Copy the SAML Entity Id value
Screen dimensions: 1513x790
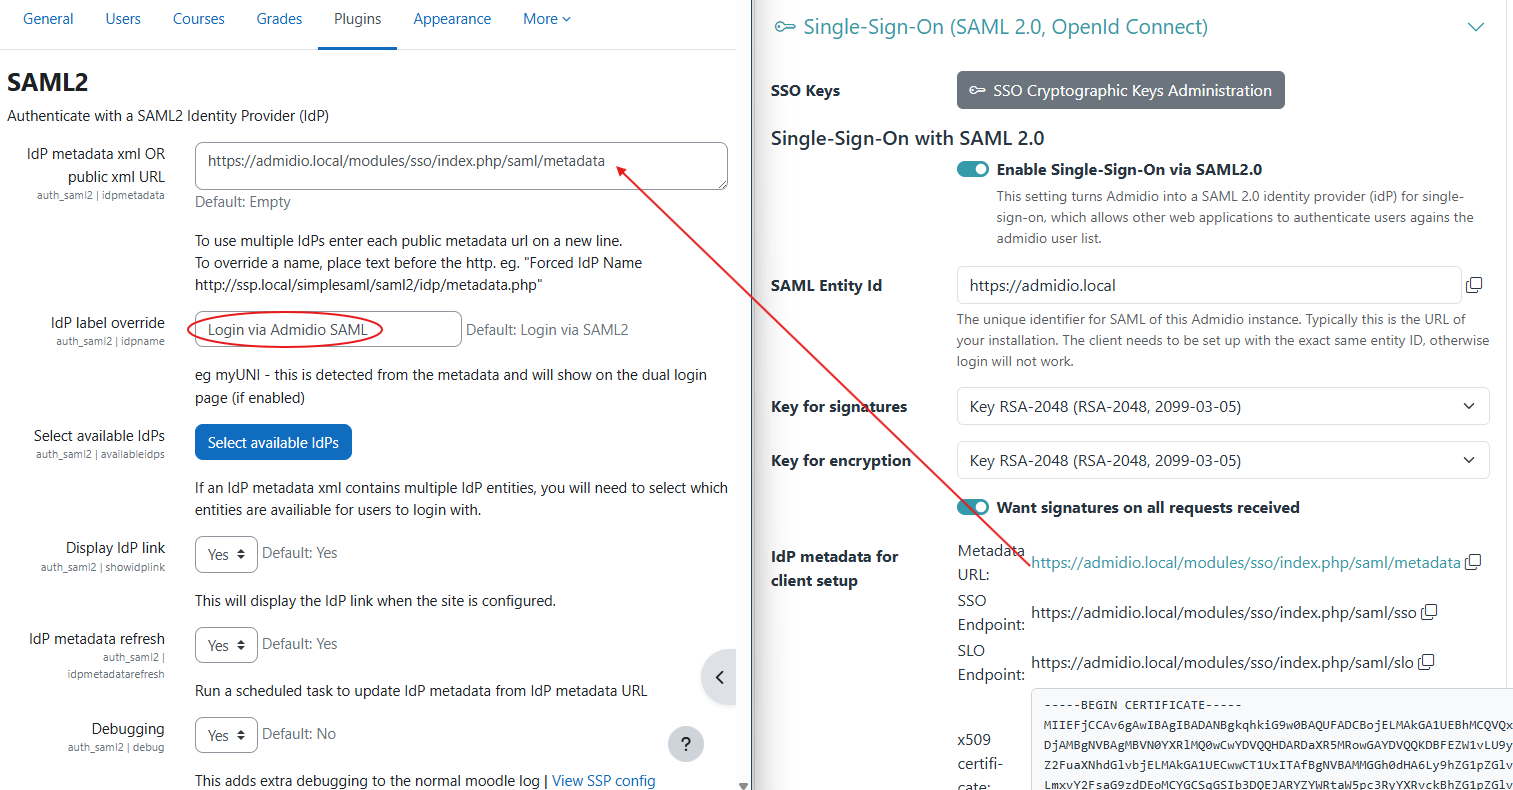coord(1474,285)
